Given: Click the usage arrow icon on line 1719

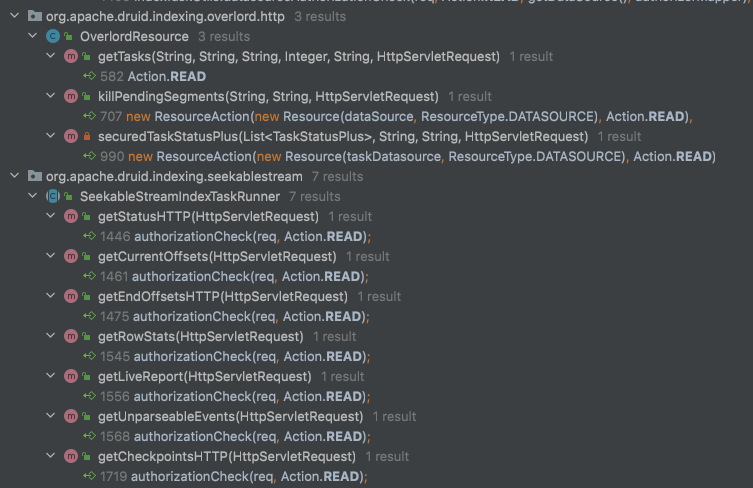Looking at the screenshot, I should click(89, 476).
